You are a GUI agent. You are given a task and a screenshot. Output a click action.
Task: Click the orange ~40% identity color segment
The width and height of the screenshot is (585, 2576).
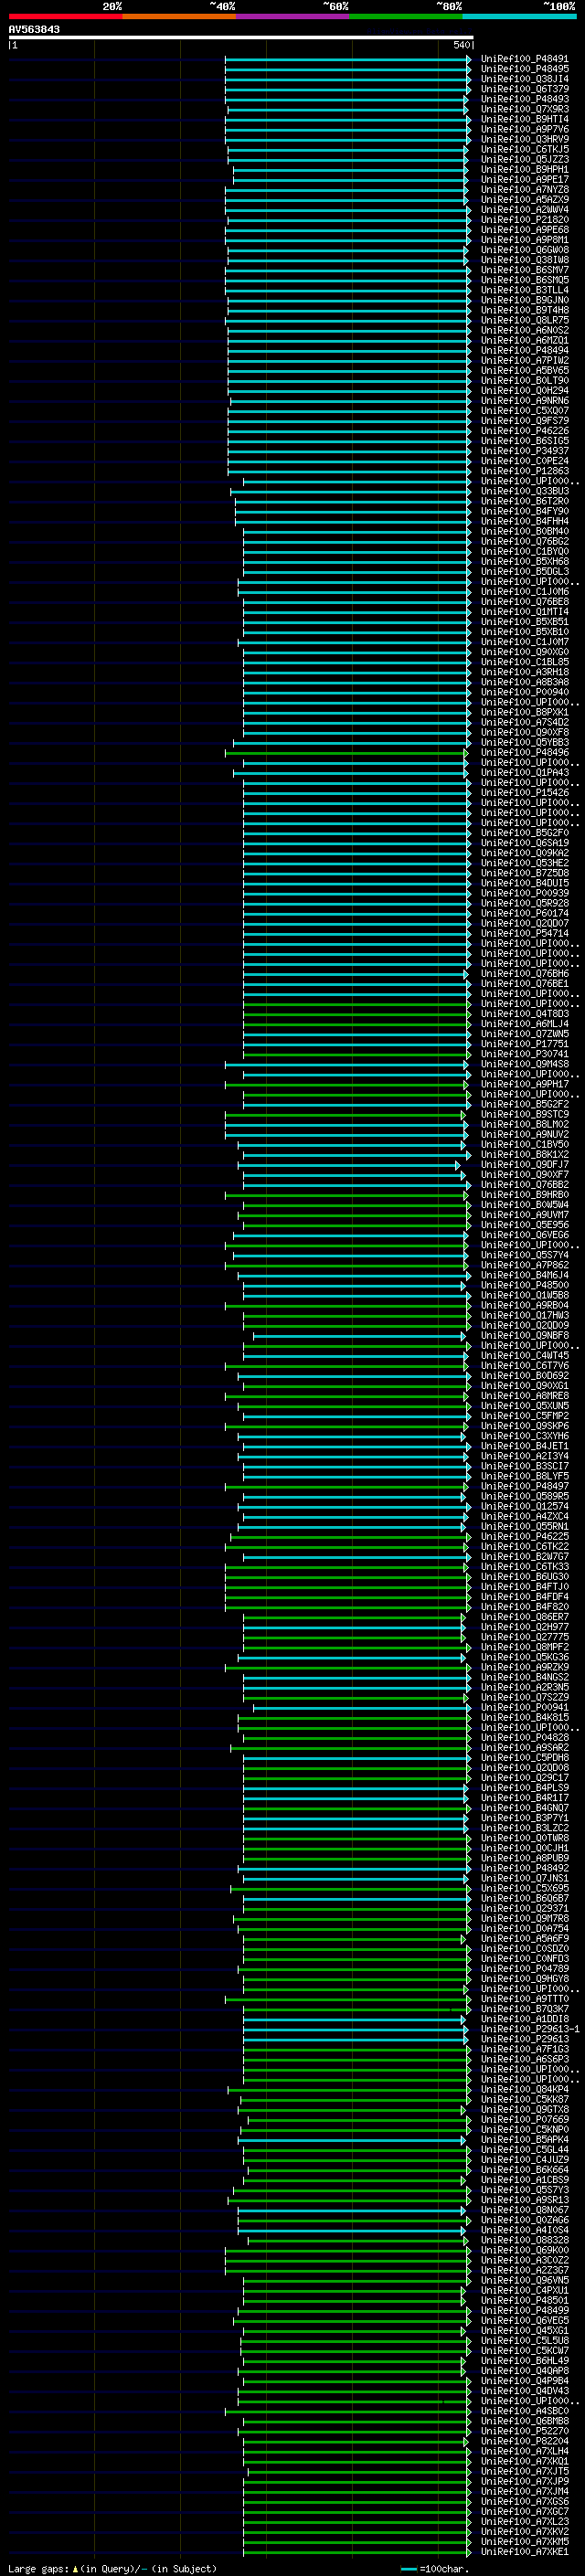(179, 16)
